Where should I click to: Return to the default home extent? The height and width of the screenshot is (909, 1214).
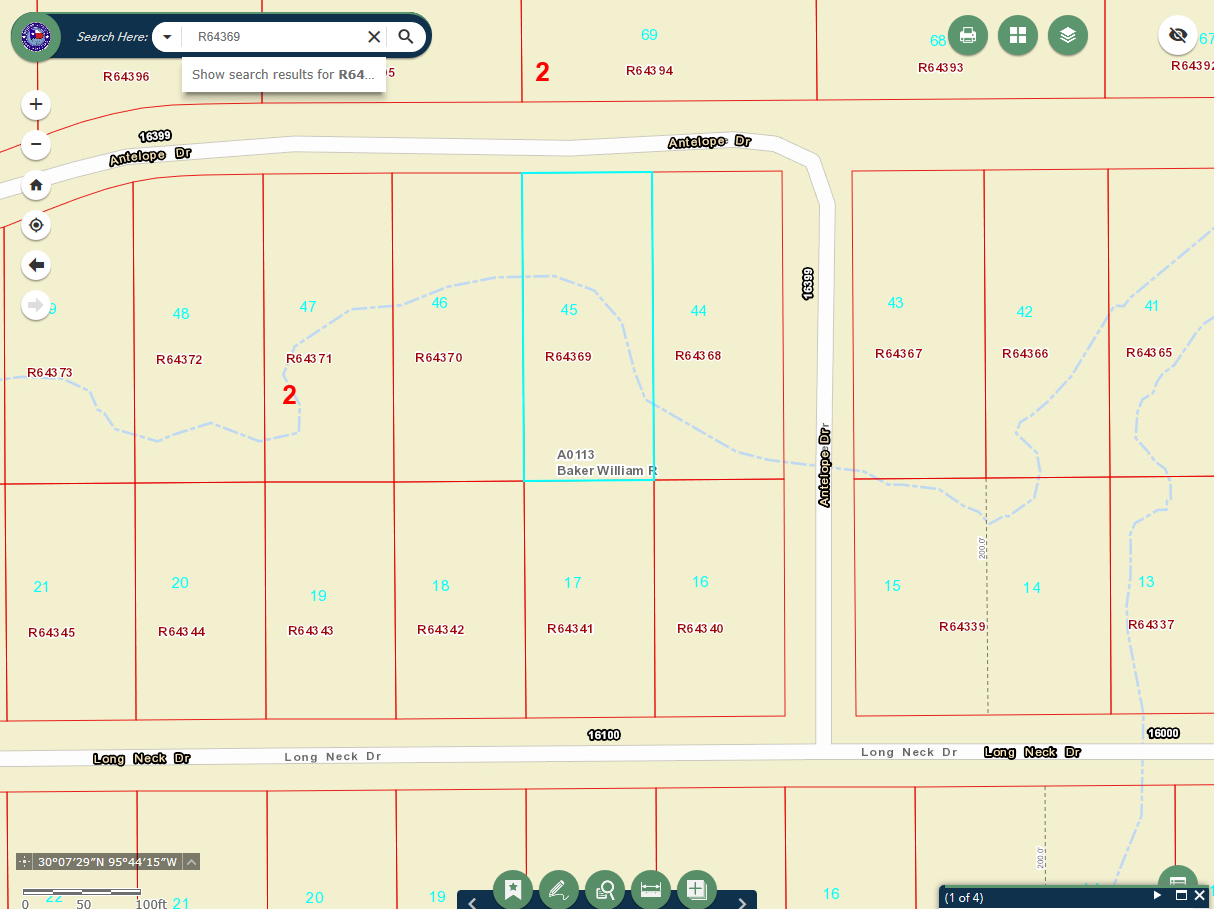[36, 185]
